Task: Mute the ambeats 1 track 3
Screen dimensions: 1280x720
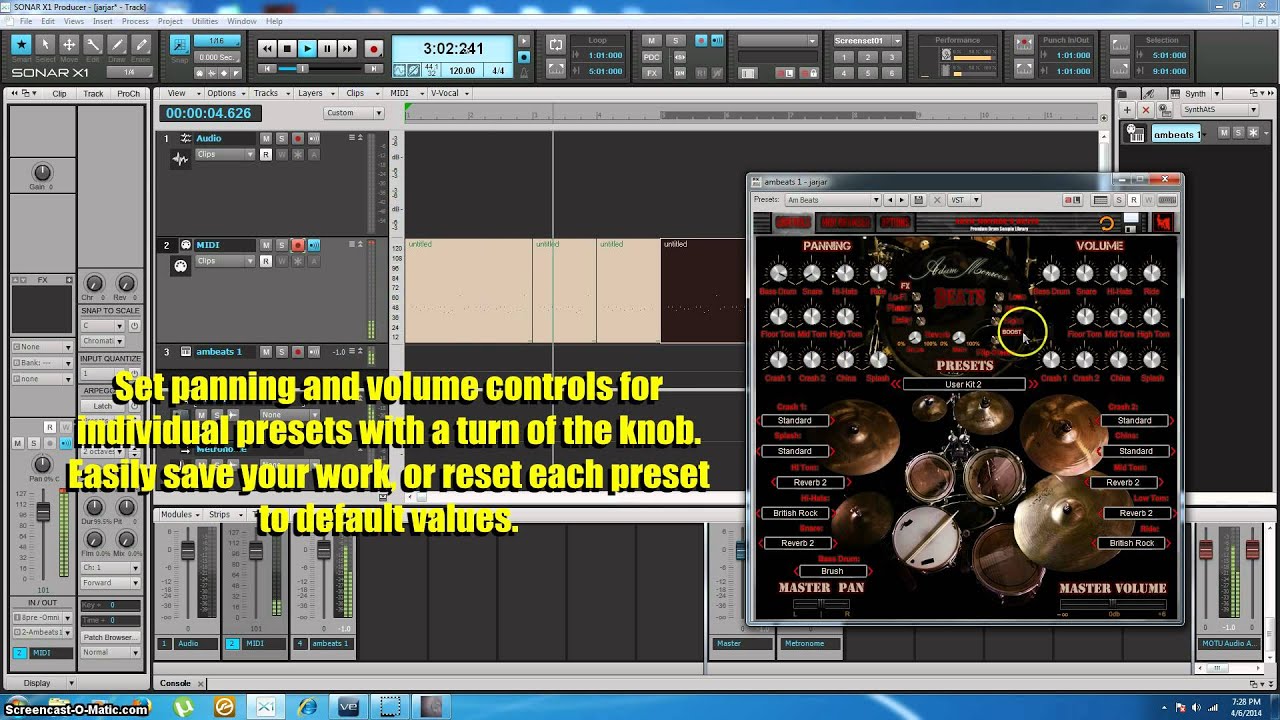Action: coord(266,352)
